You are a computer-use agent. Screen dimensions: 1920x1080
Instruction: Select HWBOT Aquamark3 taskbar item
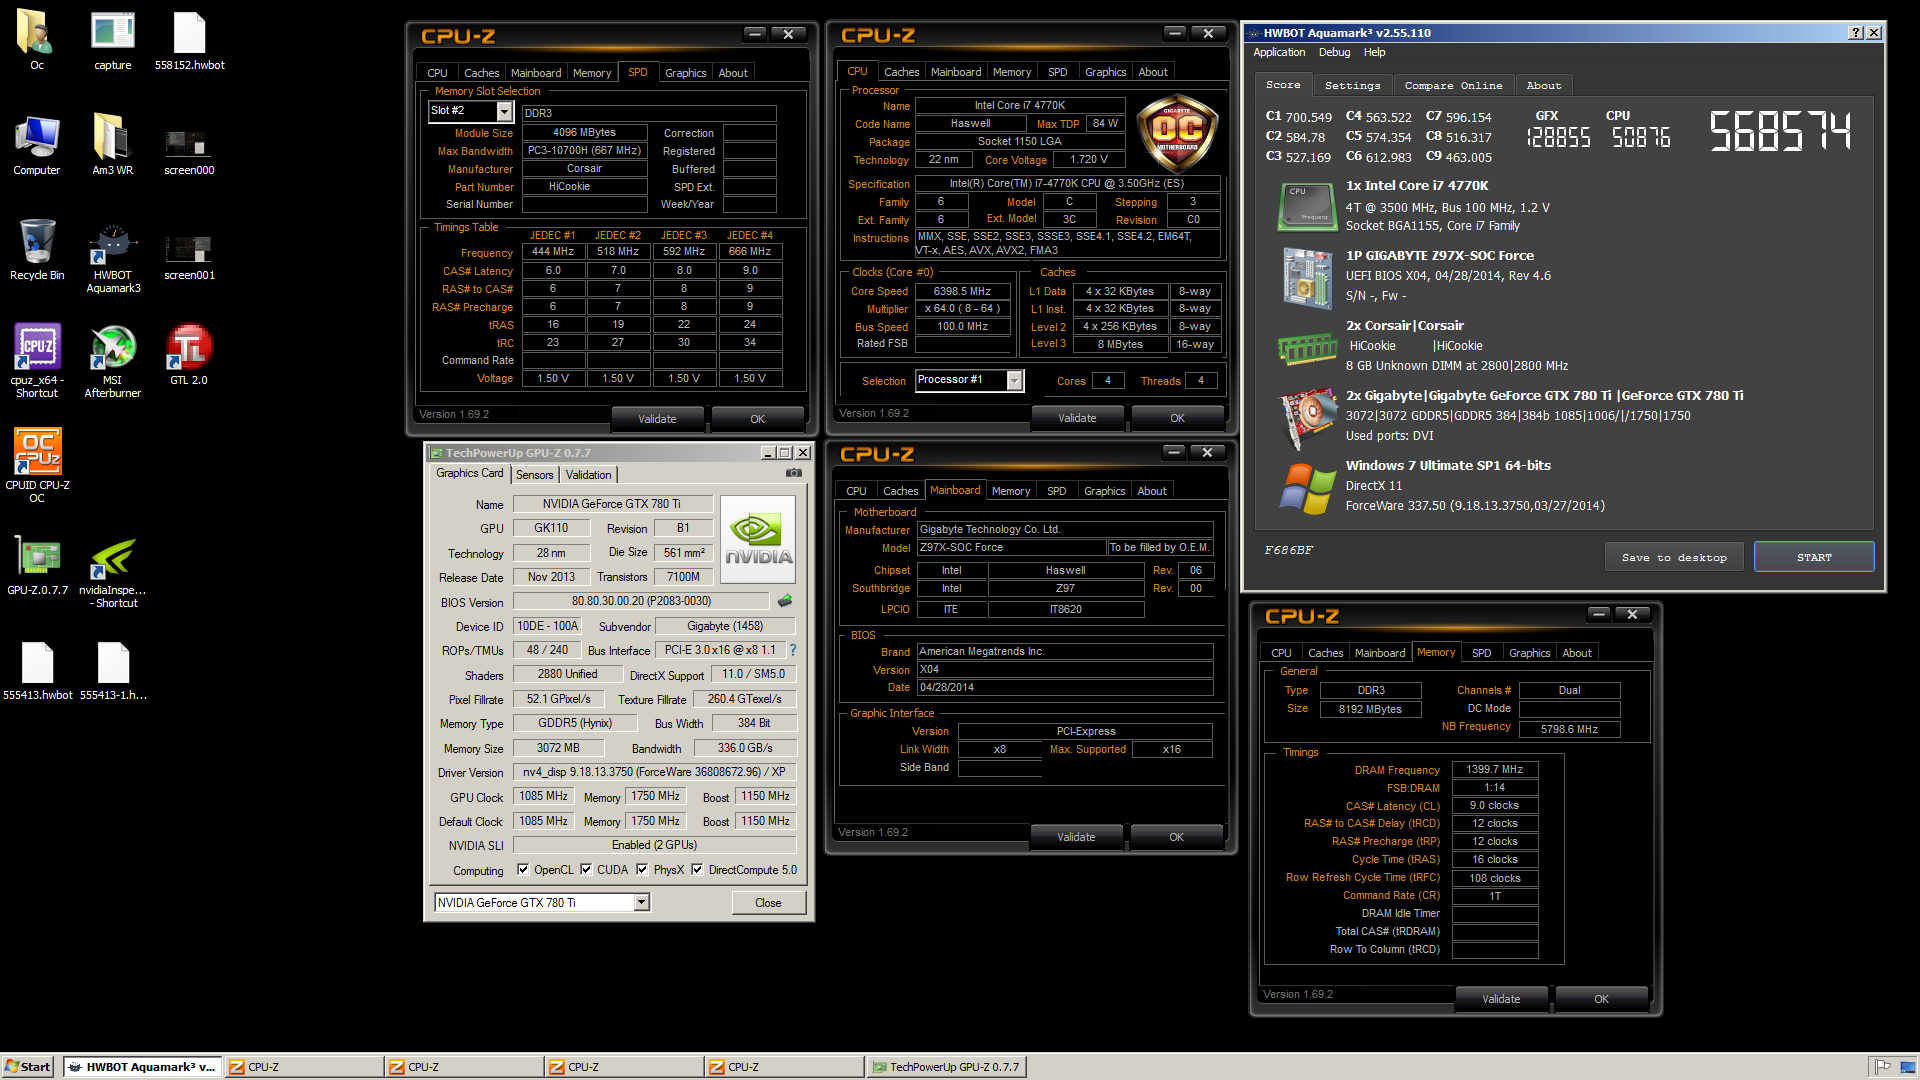[x=142, y=1067]
